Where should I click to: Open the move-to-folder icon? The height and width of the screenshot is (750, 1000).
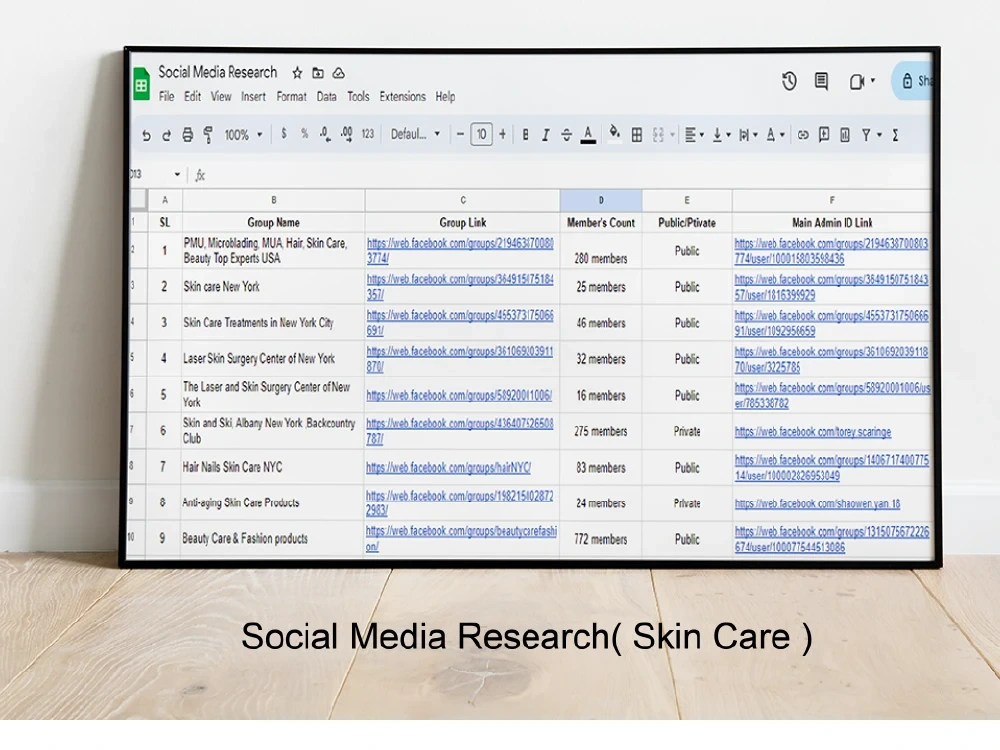[x=318, y=73]
